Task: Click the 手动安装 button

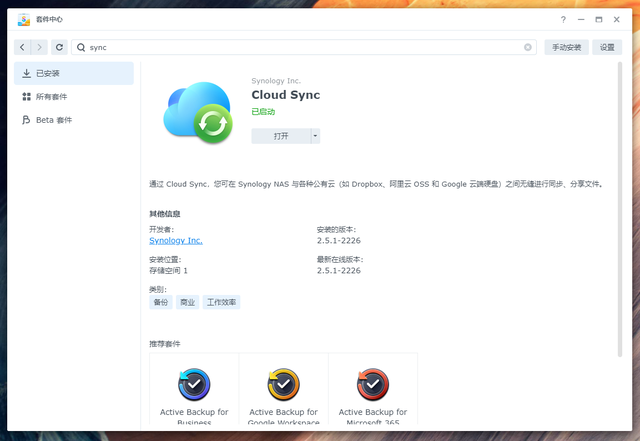Action: (567, 47)
